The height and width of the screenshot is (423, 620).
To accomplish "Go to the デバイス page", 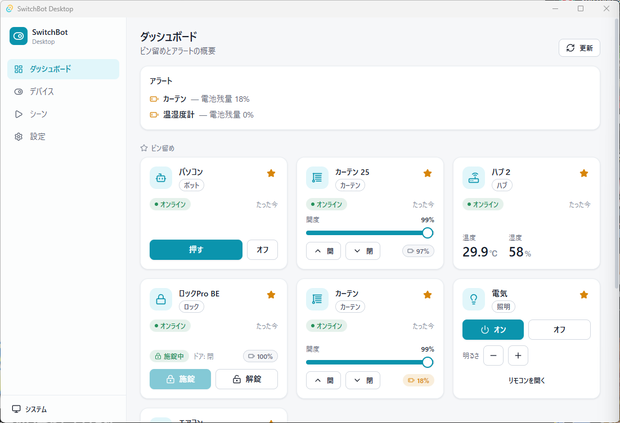I will point(63,92).
